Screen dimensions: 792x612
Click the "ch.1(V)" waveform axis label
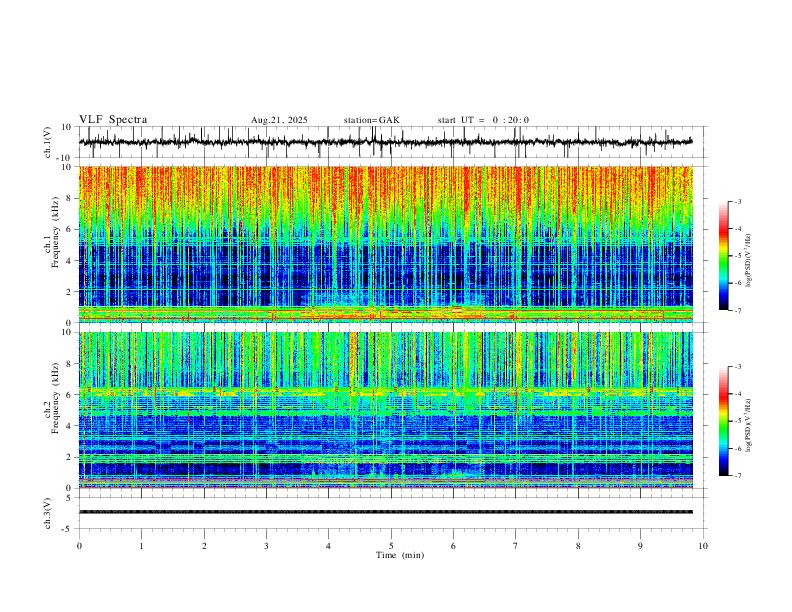pos(48,142)
